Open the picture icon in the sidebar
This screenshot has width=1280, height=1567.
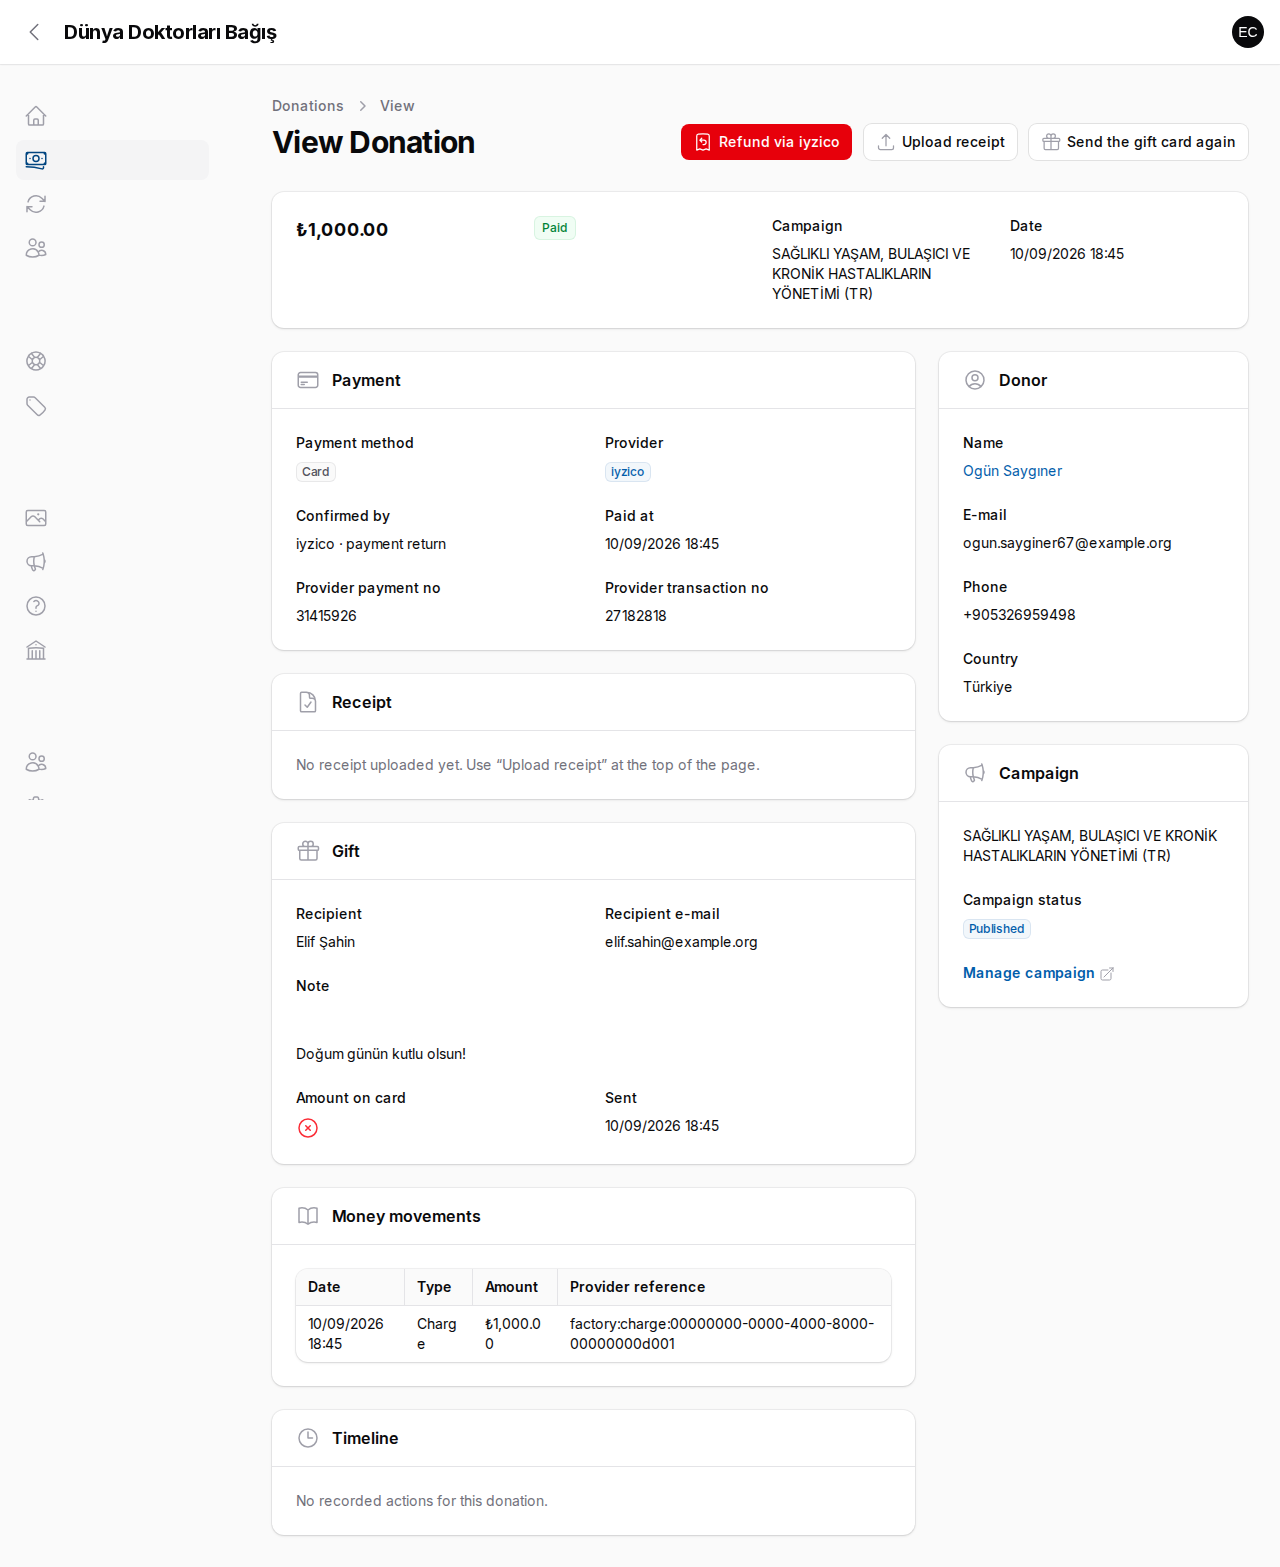(x=36, y=518)
